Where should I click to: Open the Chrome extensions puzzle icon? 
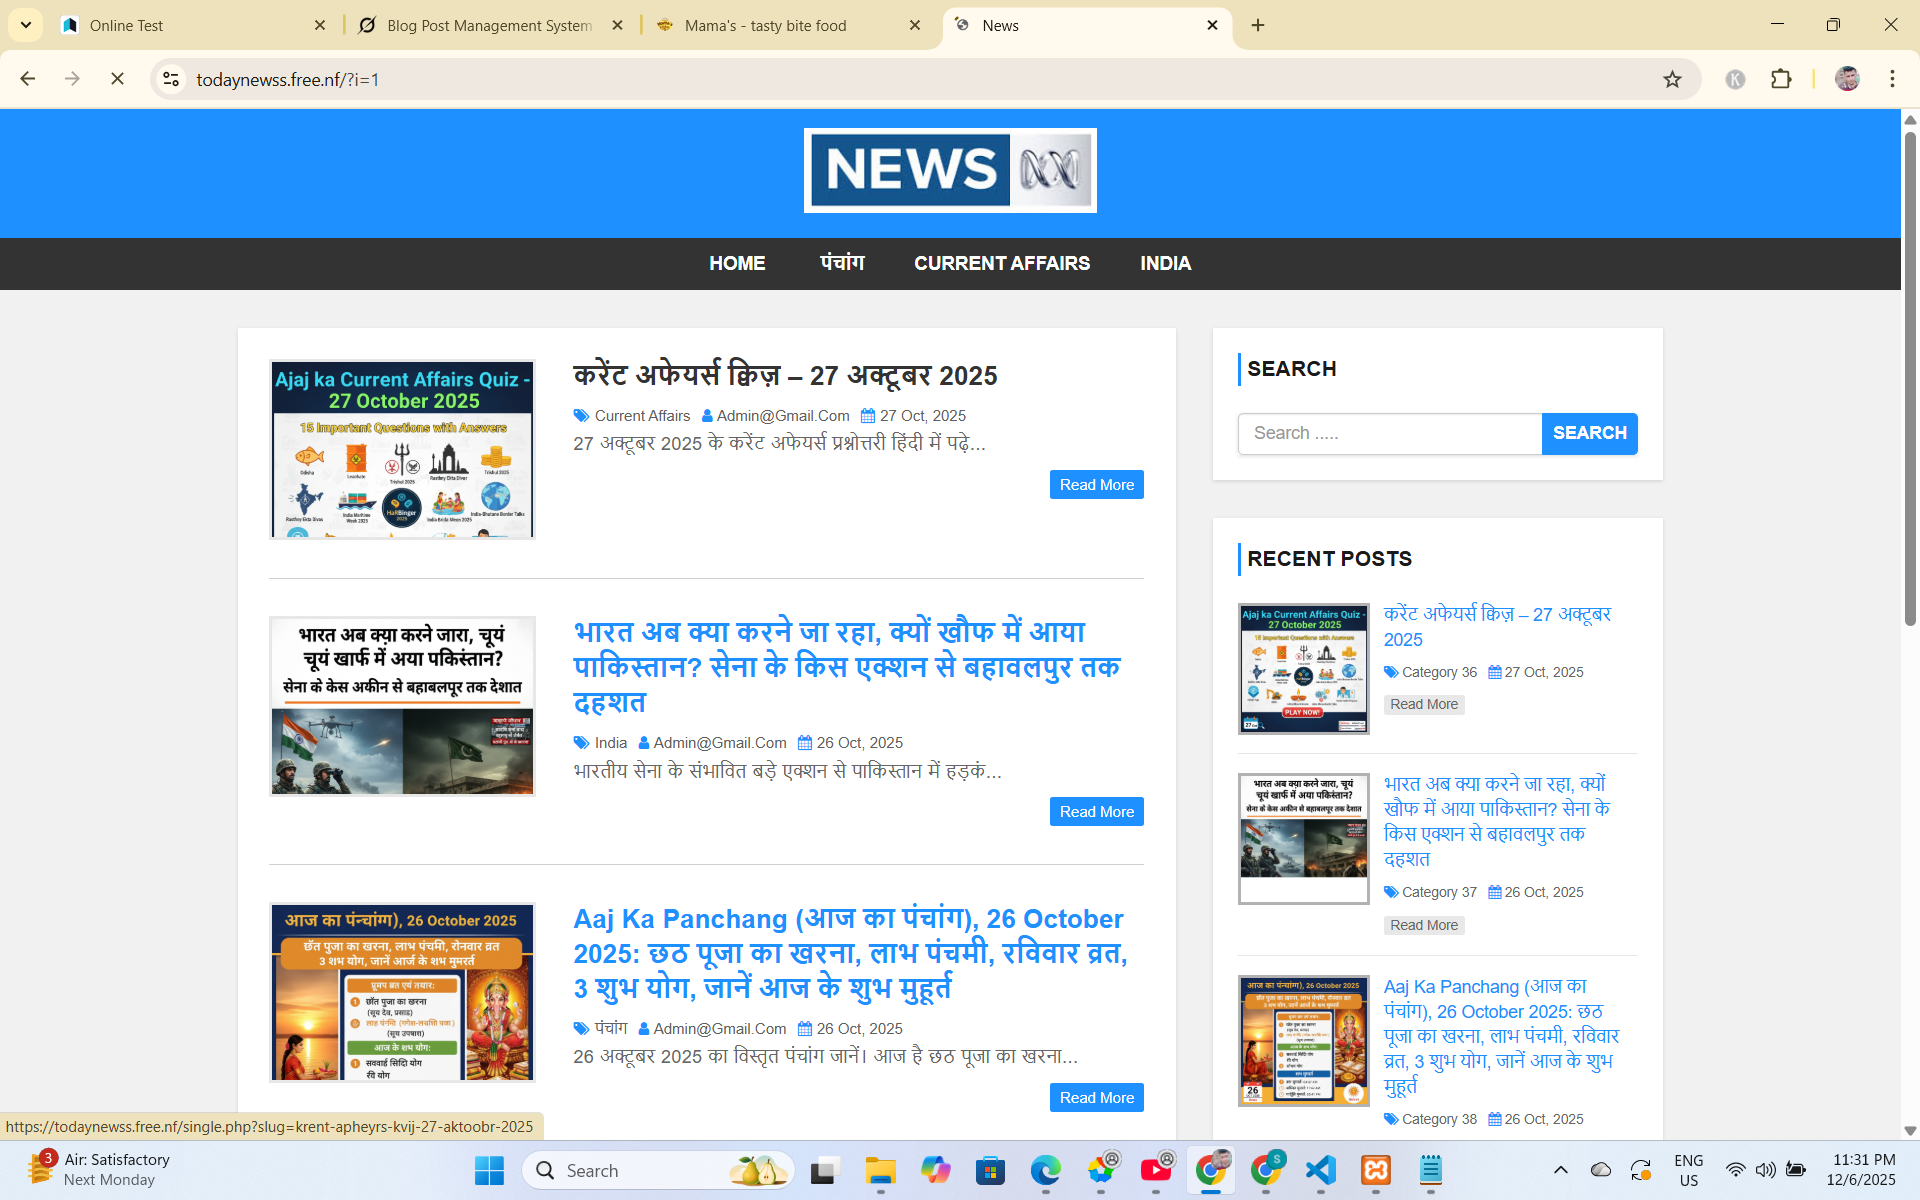tap(1782, 79)
